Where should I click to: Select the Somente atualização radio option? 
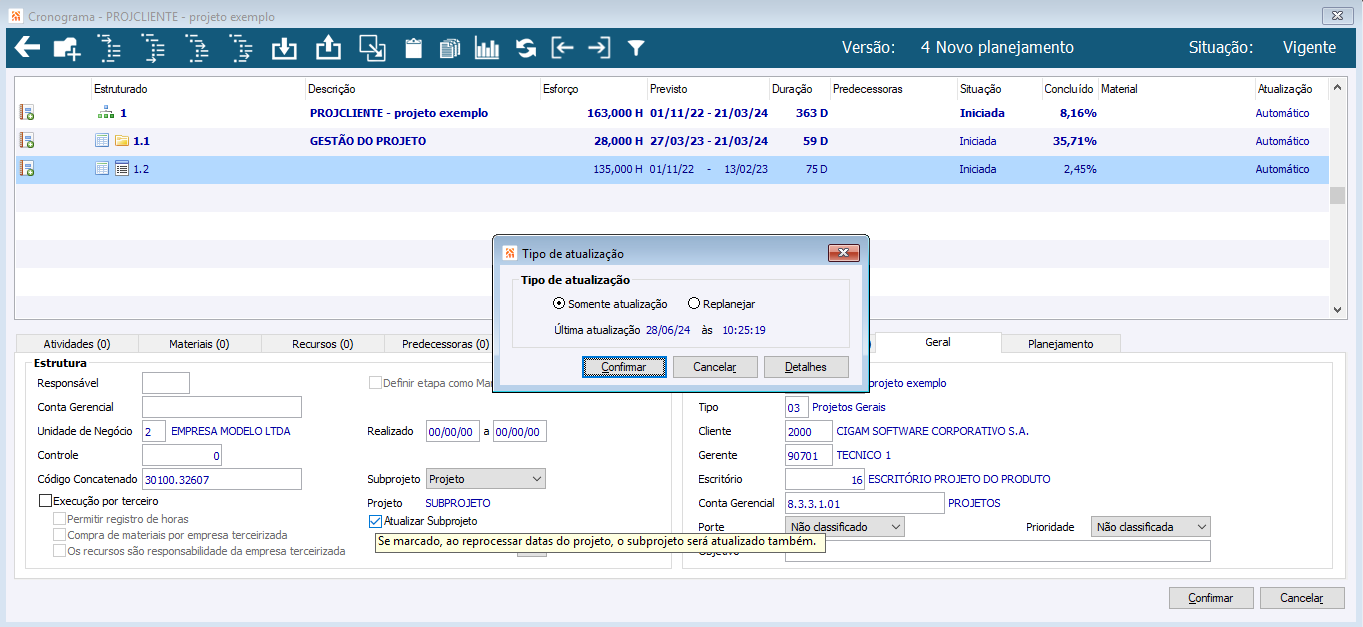click(x=558, y=304)
